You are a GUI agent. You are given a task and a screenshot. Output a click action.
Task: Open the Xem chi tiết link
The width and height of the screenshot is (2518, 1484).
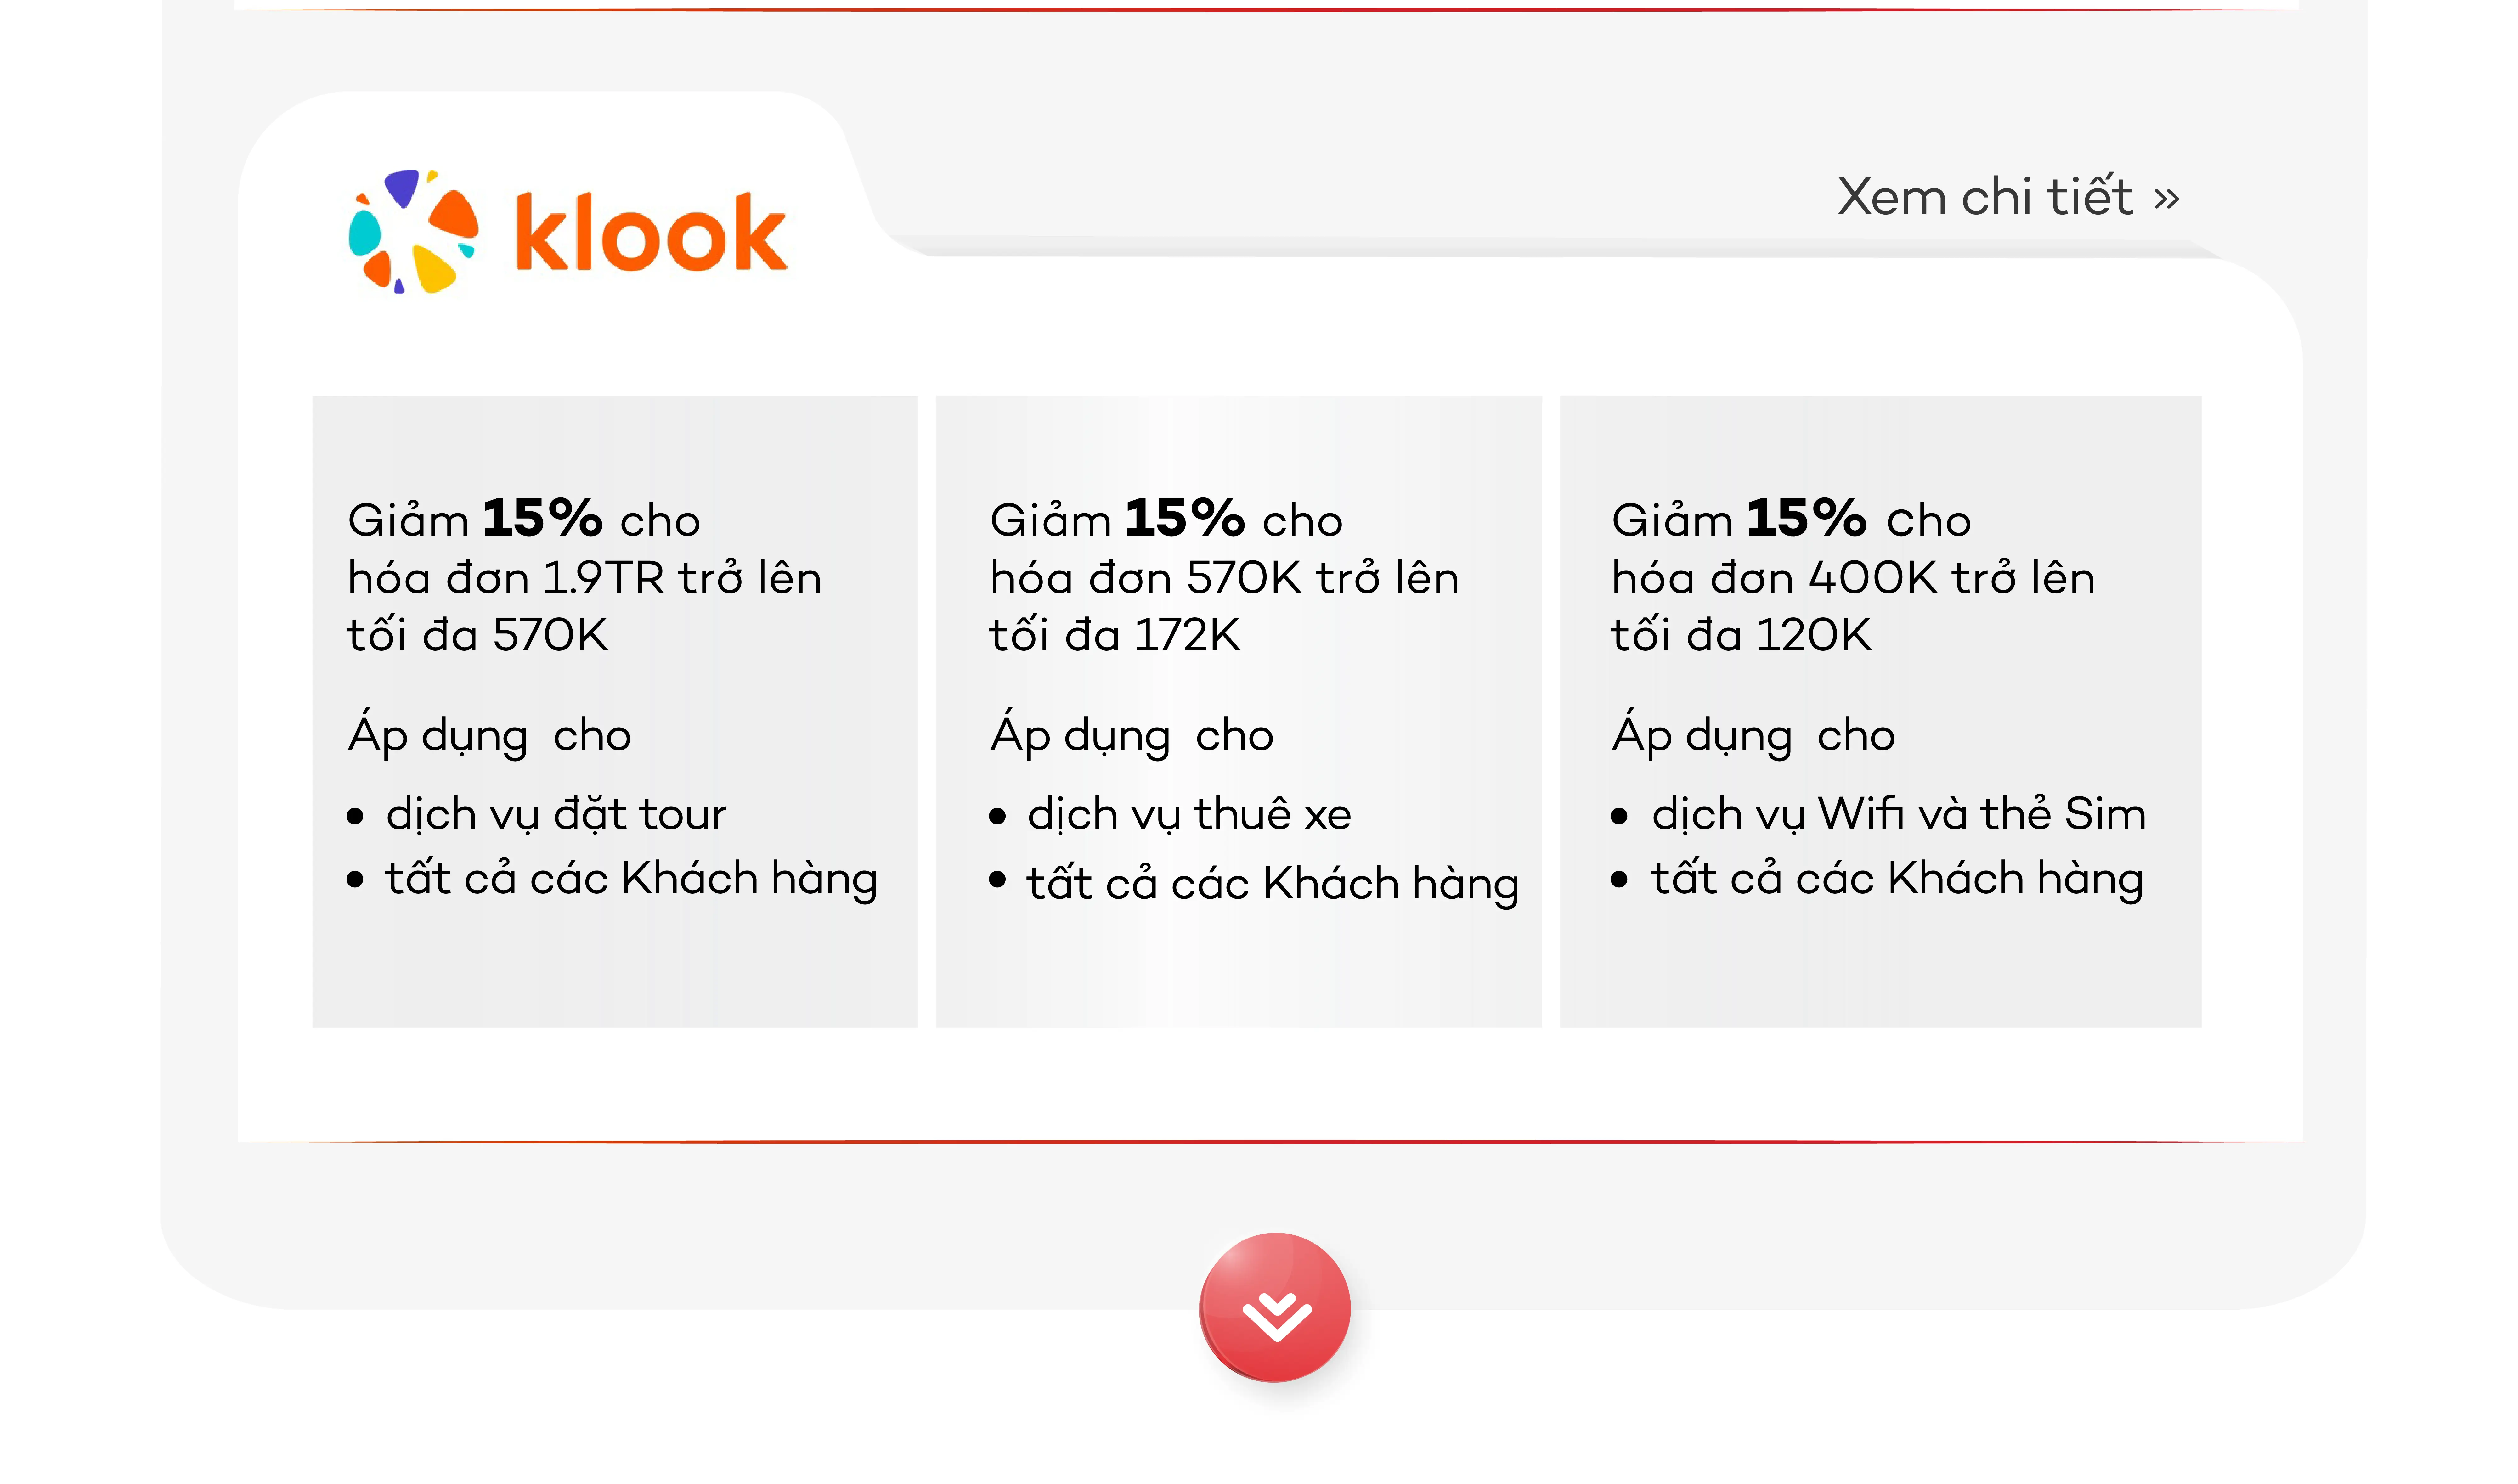click(x=2008, y=197)
